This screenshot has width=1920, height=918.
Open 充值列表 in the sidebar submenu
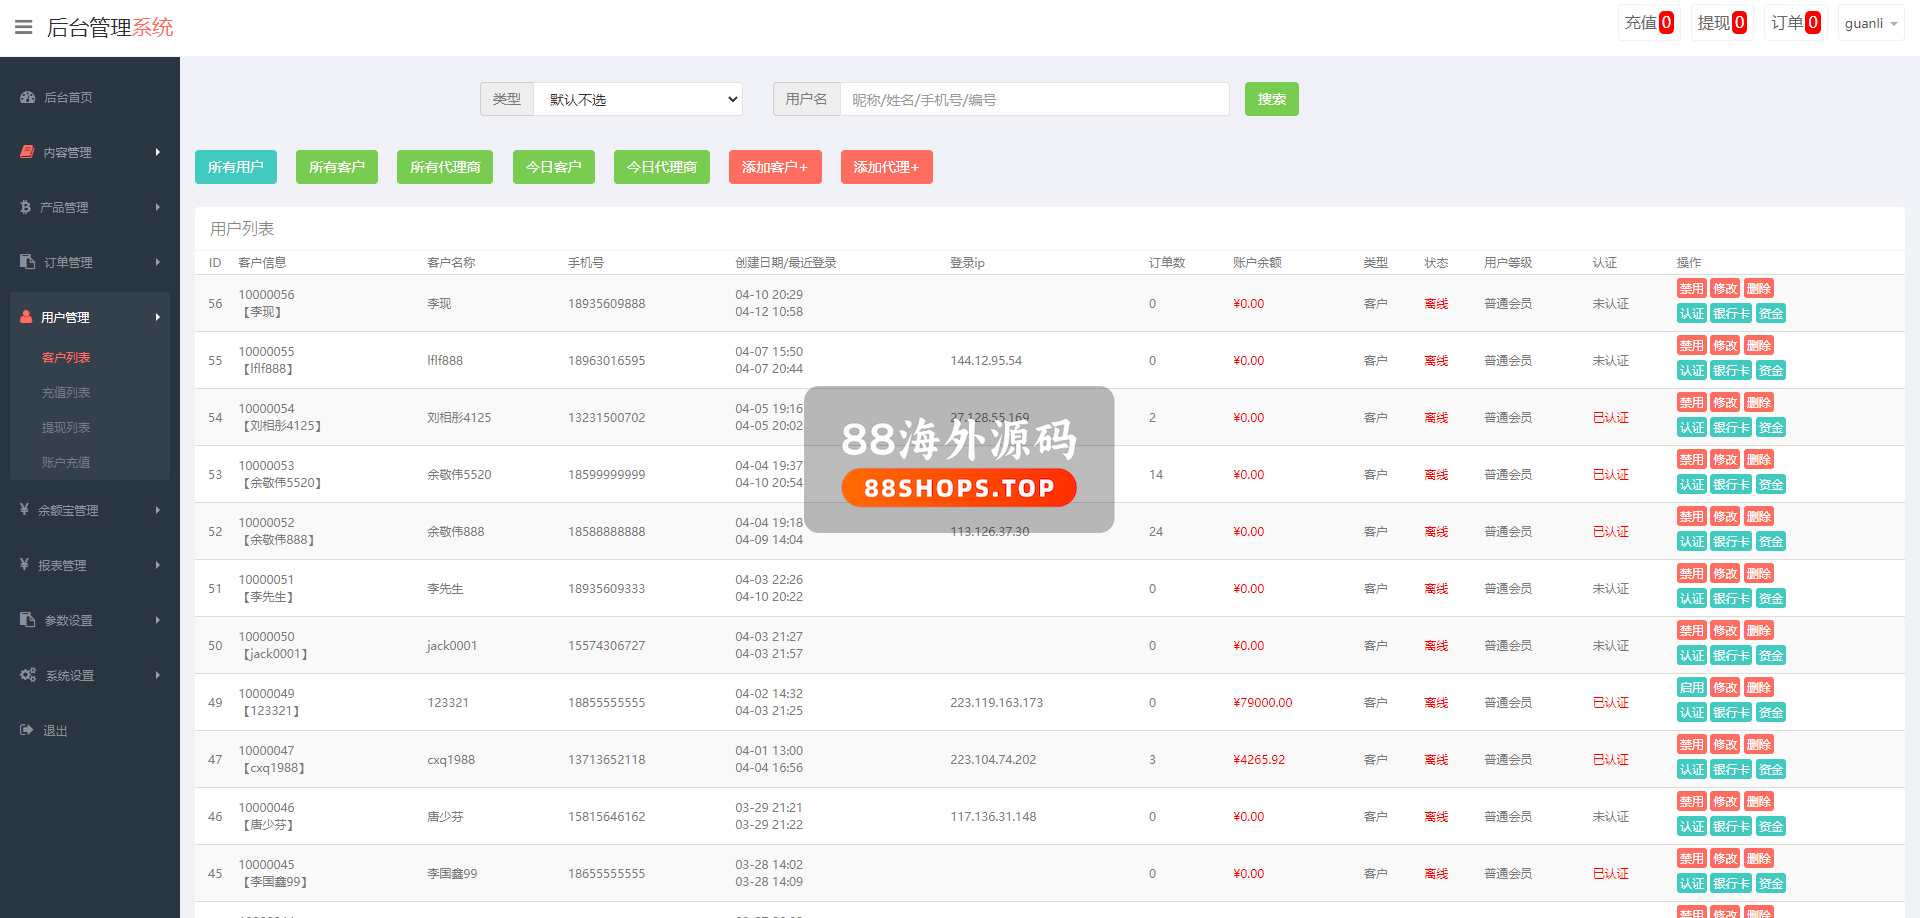[x=66, y=392]
